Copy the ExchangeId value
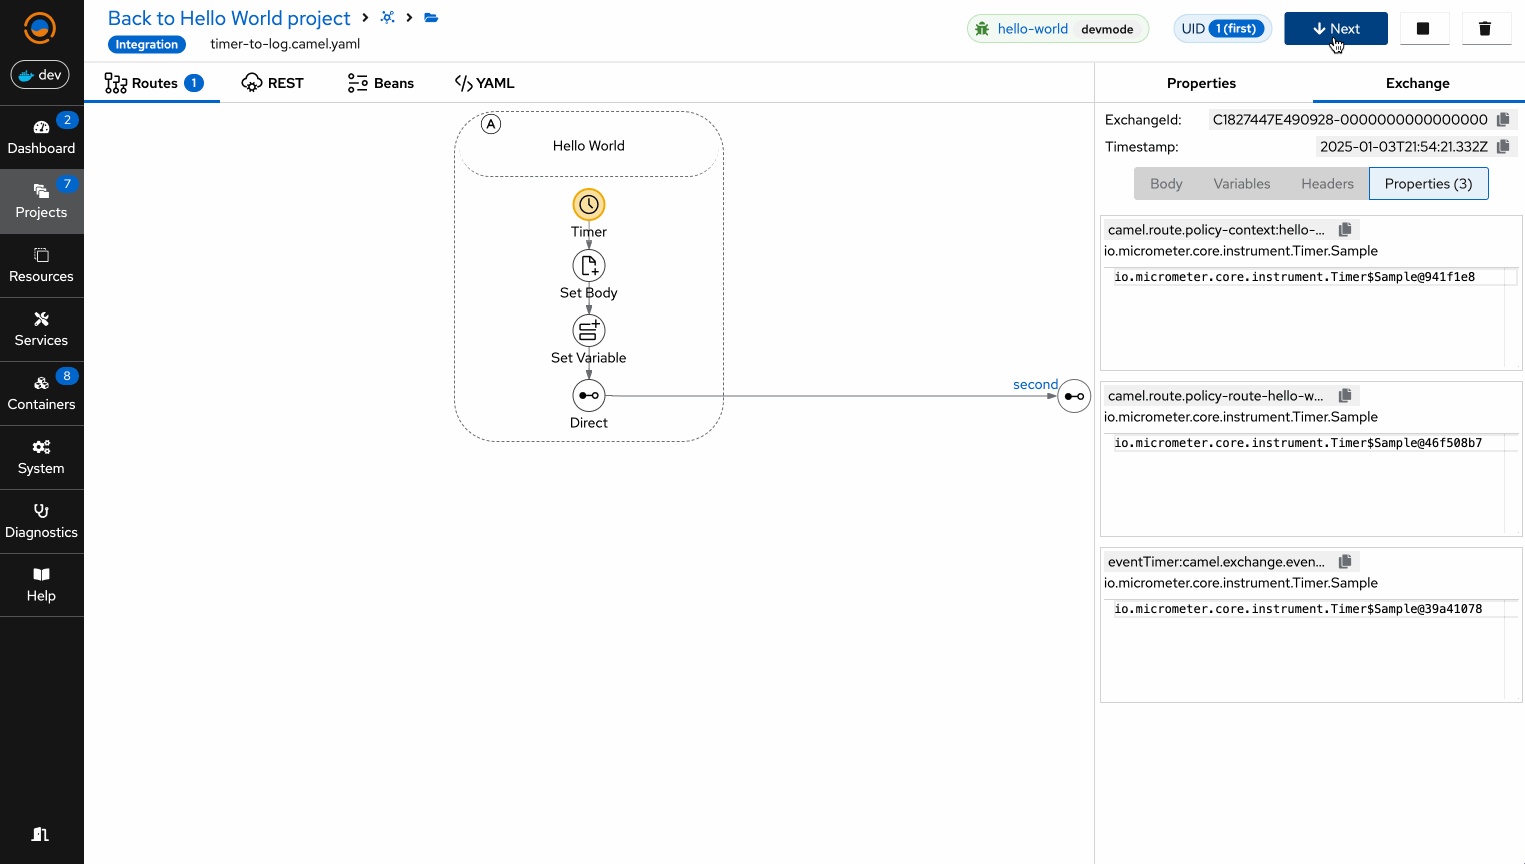Viewport: 1525px width, 864px height. [1503, 120]
